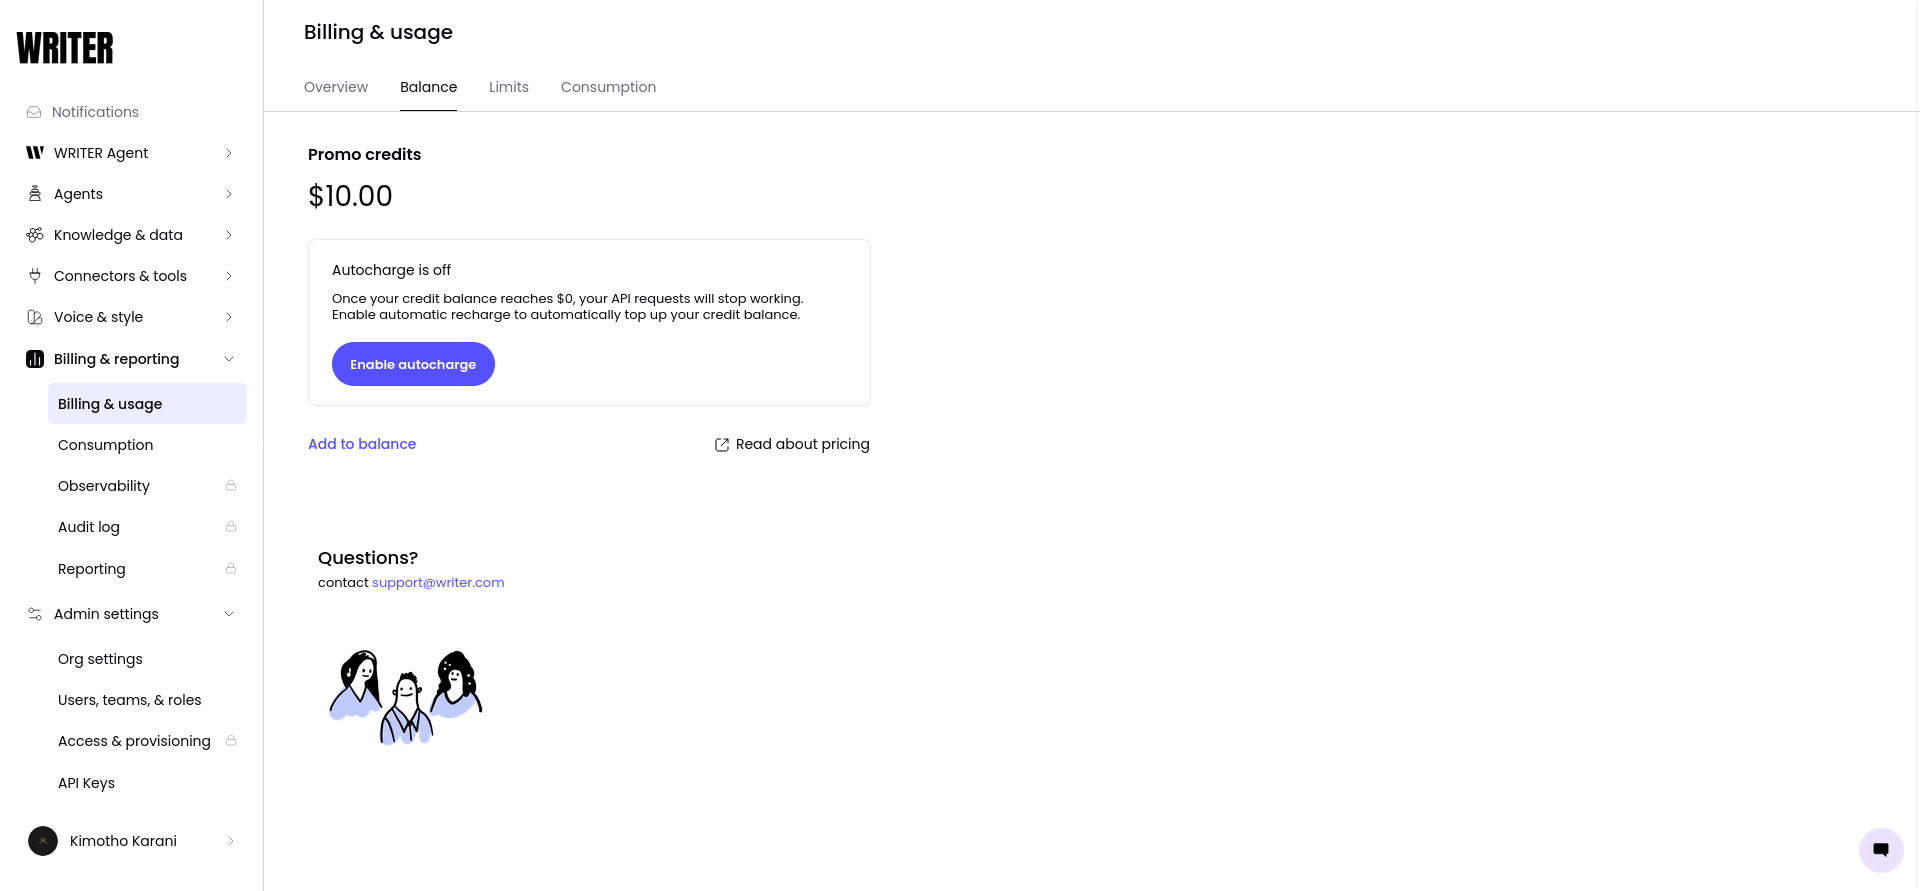Click the Admin settings sliders icon

tap(35, 614)
